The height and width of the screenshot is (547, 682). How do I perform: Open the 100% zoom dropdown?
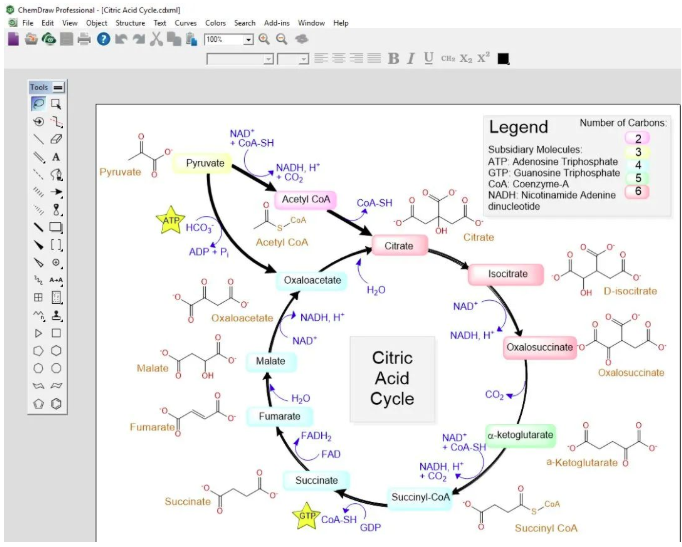(x=248, y=40)
